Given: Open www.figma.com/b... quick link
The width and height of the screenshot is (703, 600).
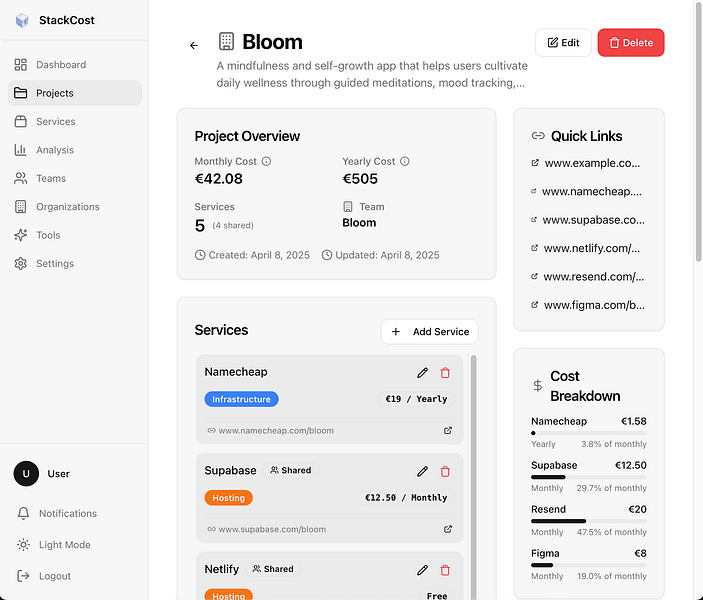Looking at the screenshot, I should pyautogui.click(x=588, y=305).
